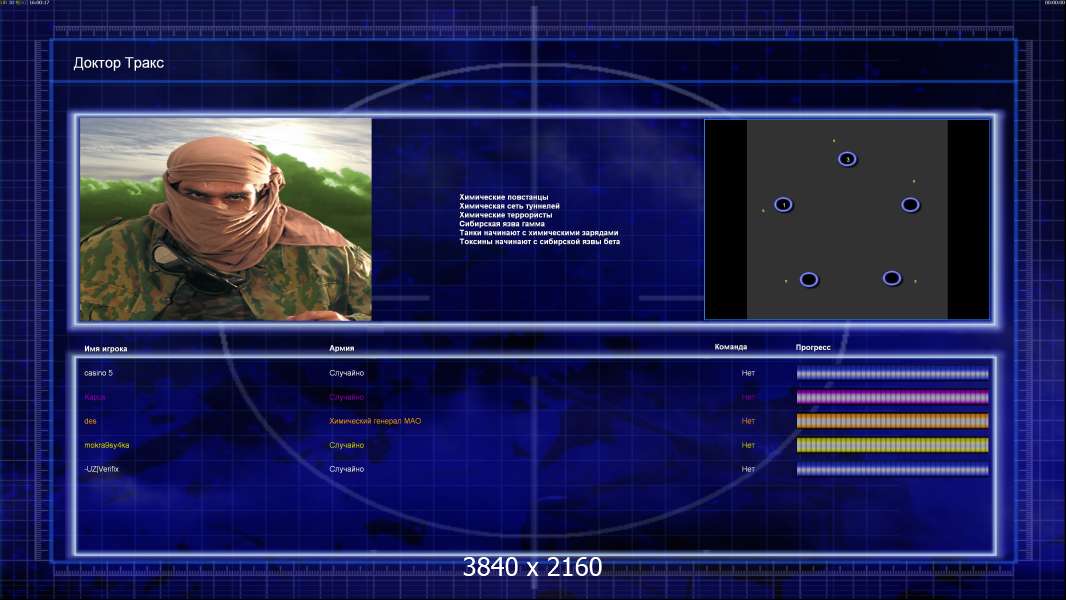Screen dimensions: 1066x600
Task: Click the Сибирская язва гамма line
Action: point(502,224)
